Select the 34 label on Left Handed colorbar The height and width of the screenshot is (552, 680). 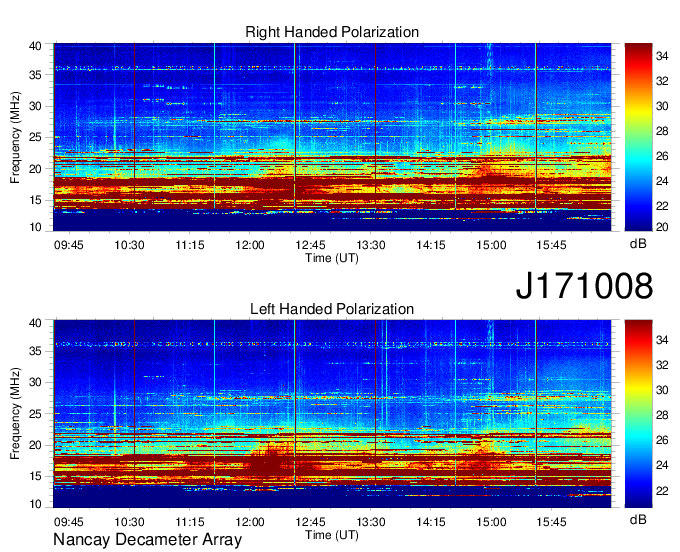(662, 340)
